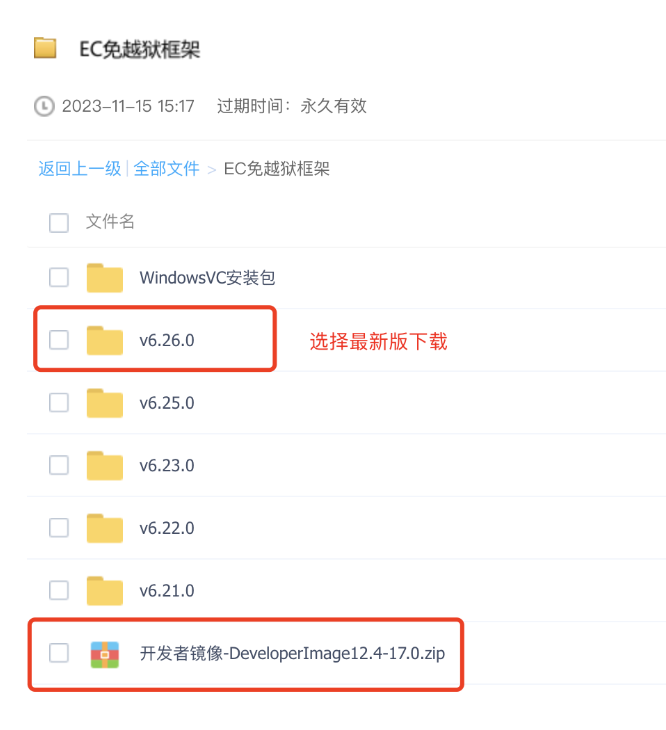This screenshot has height=730, width=666.
Task: Tick the checkbox for v6.21.0
Action: 59,590
